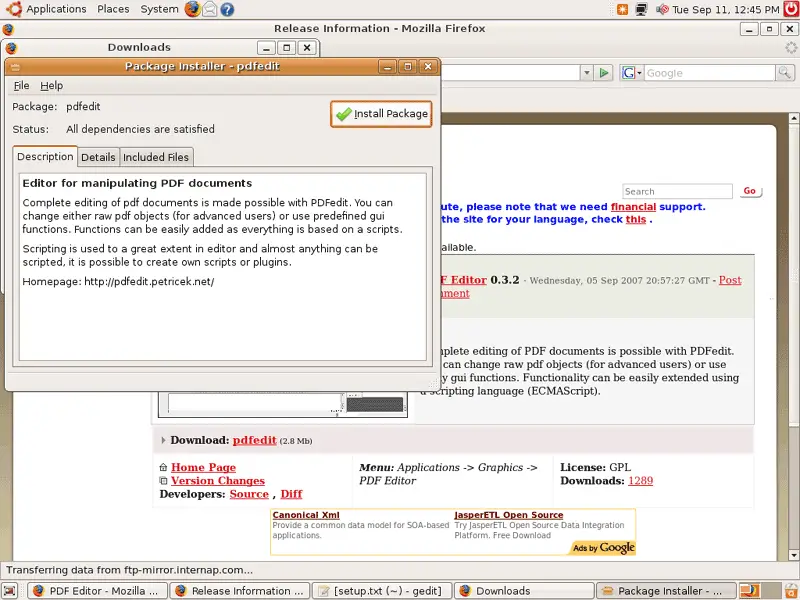This screenshot has height=600, width=800.
Task: Click the Diff developers link
Action: [x=291, y=494]
